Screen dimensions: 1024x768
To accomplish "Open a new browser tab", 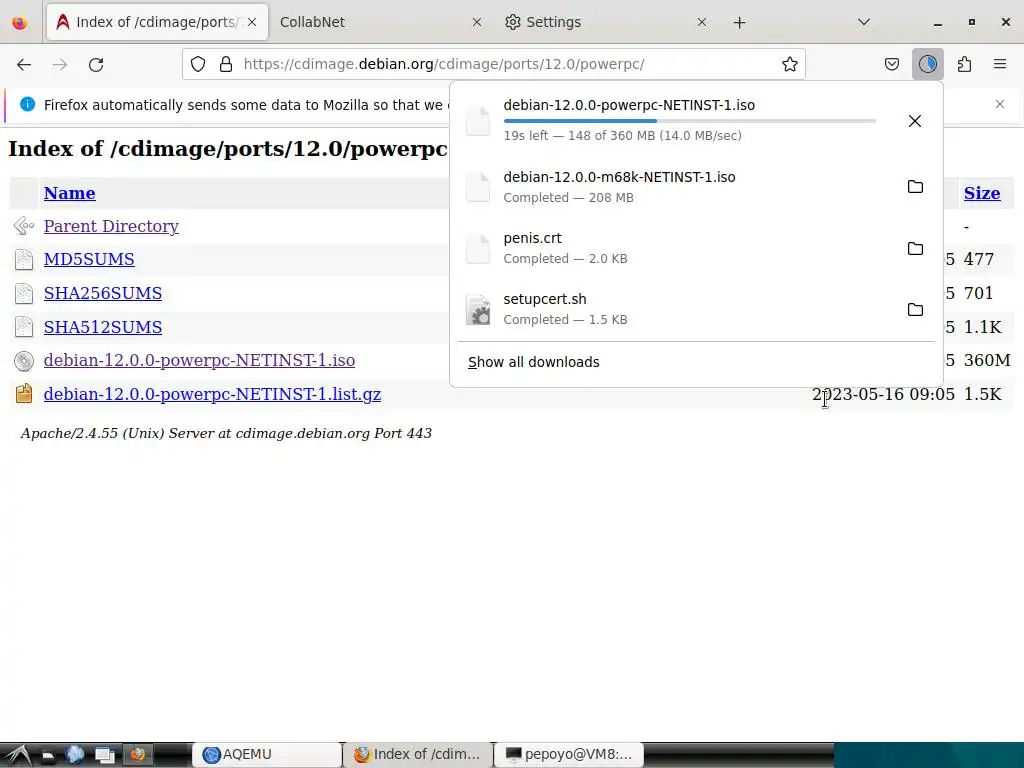I will (x=739, y=23).
